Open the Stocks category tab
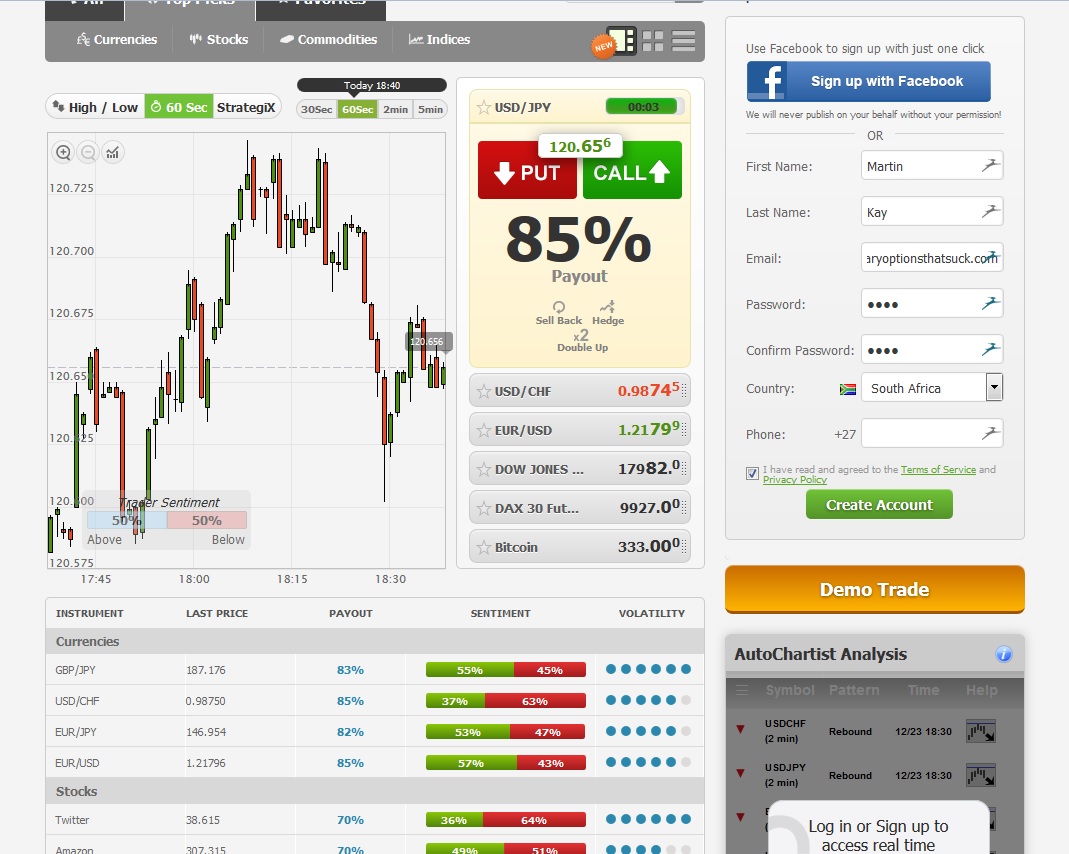This screenshot has width=1069, height=854. coord(219,40)
